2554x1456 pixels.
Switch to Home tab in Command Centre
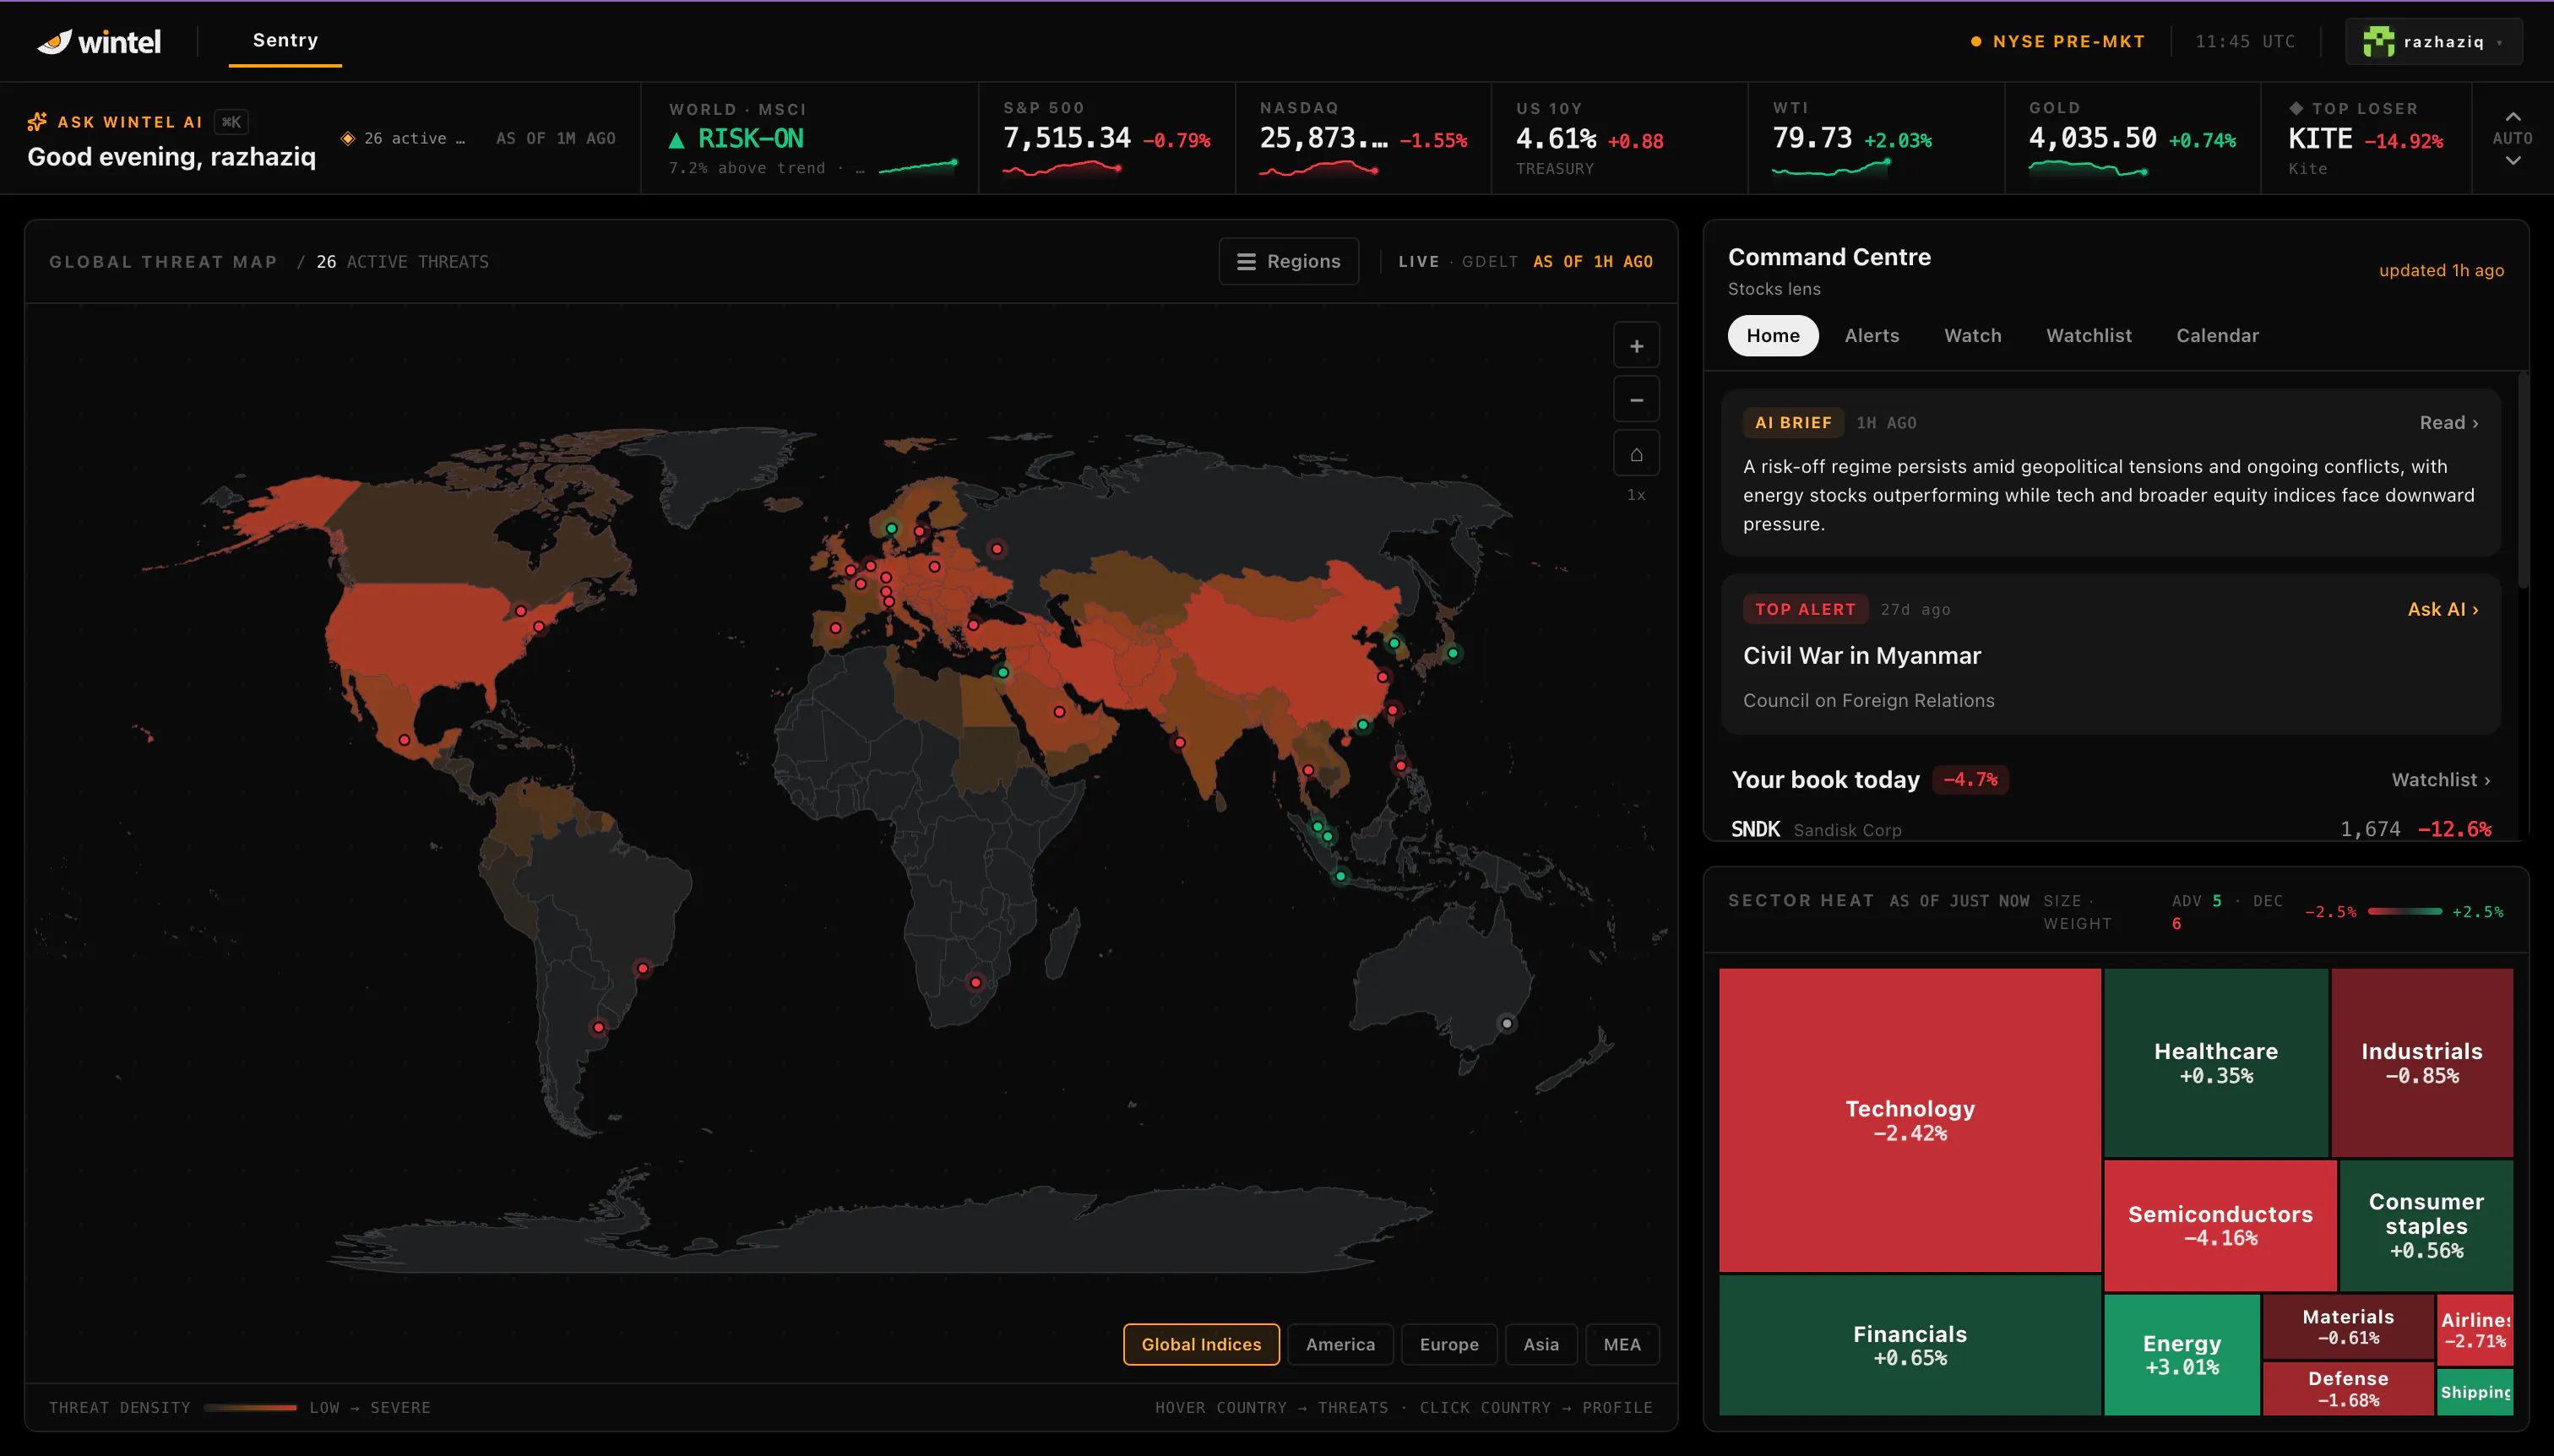pos(1772,336)
